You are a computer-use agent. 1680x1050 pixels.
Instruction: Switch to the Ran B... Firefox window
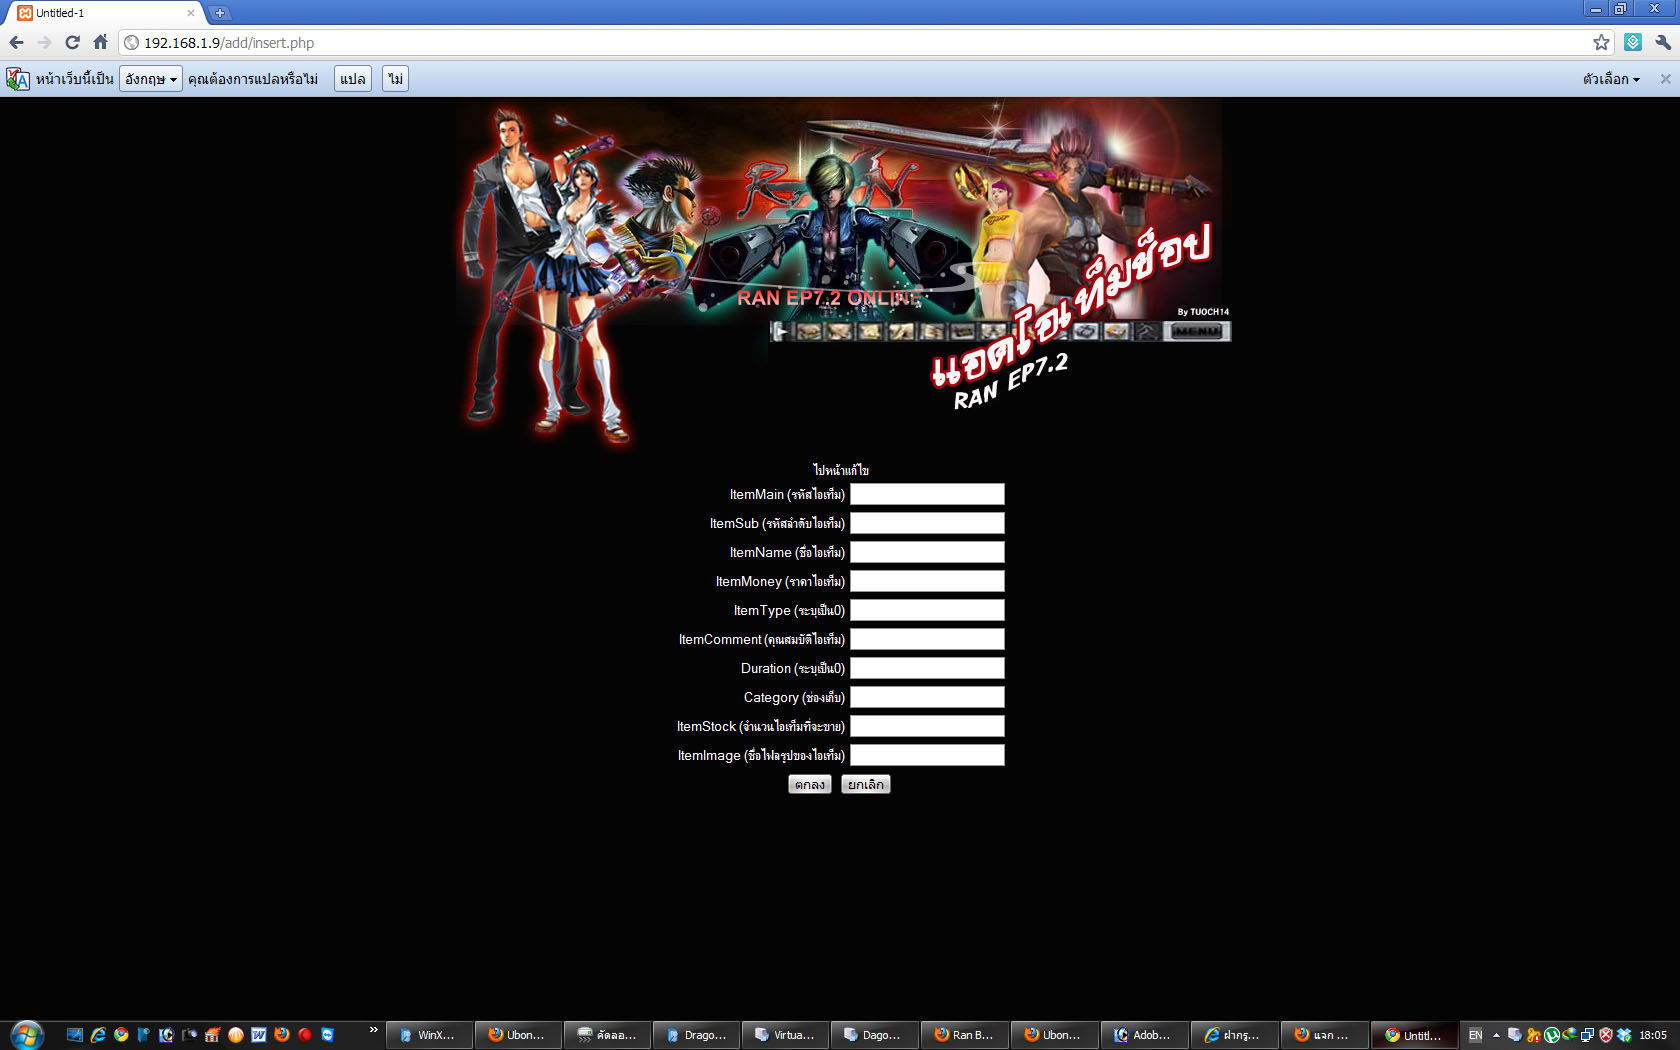965,1035
